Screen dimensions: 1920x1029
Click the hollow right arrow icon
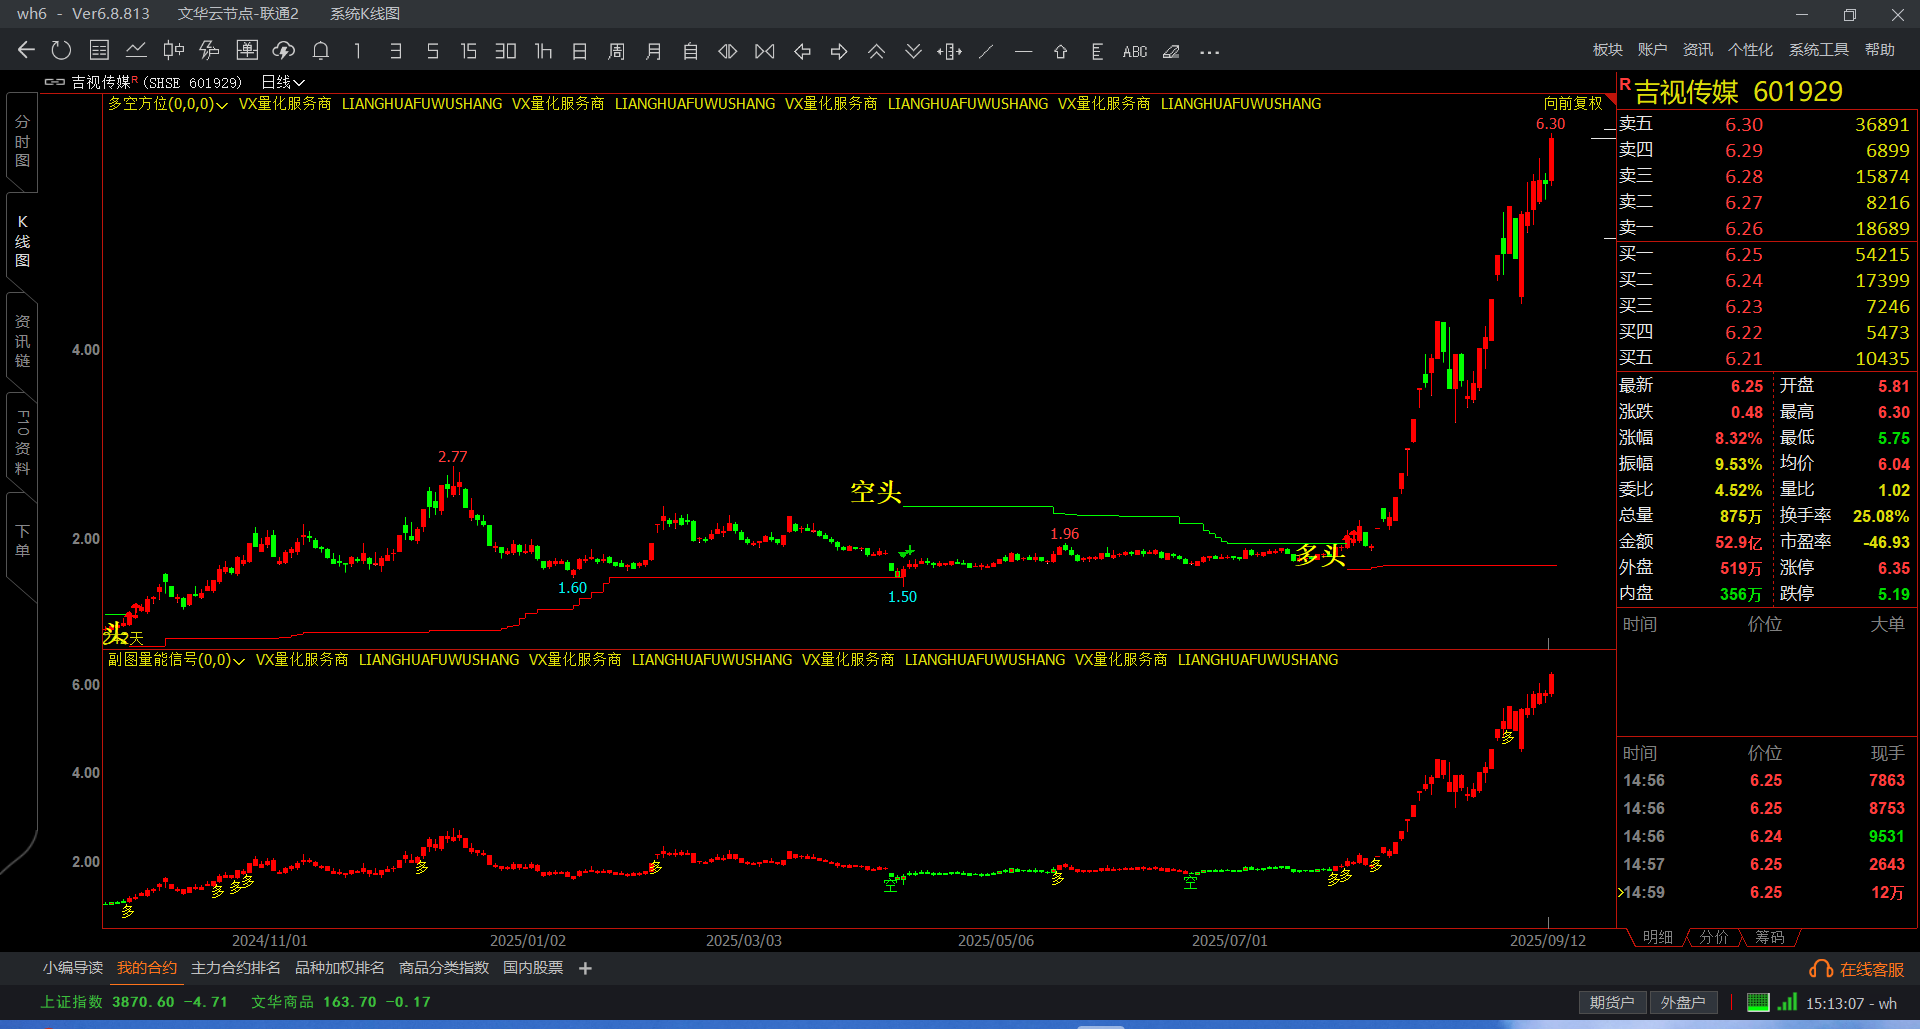[x=839, y=51]
